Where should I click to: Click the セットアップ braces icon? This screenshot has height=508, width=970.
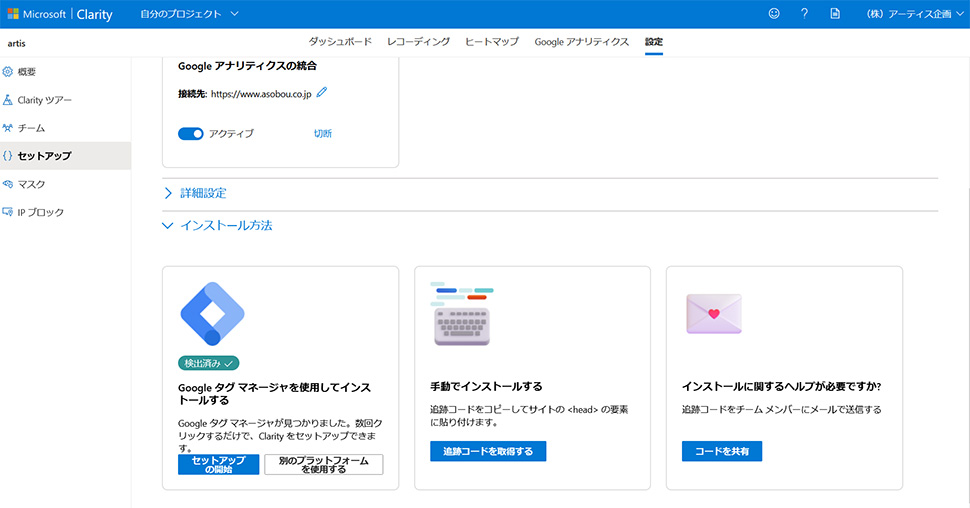7,156
